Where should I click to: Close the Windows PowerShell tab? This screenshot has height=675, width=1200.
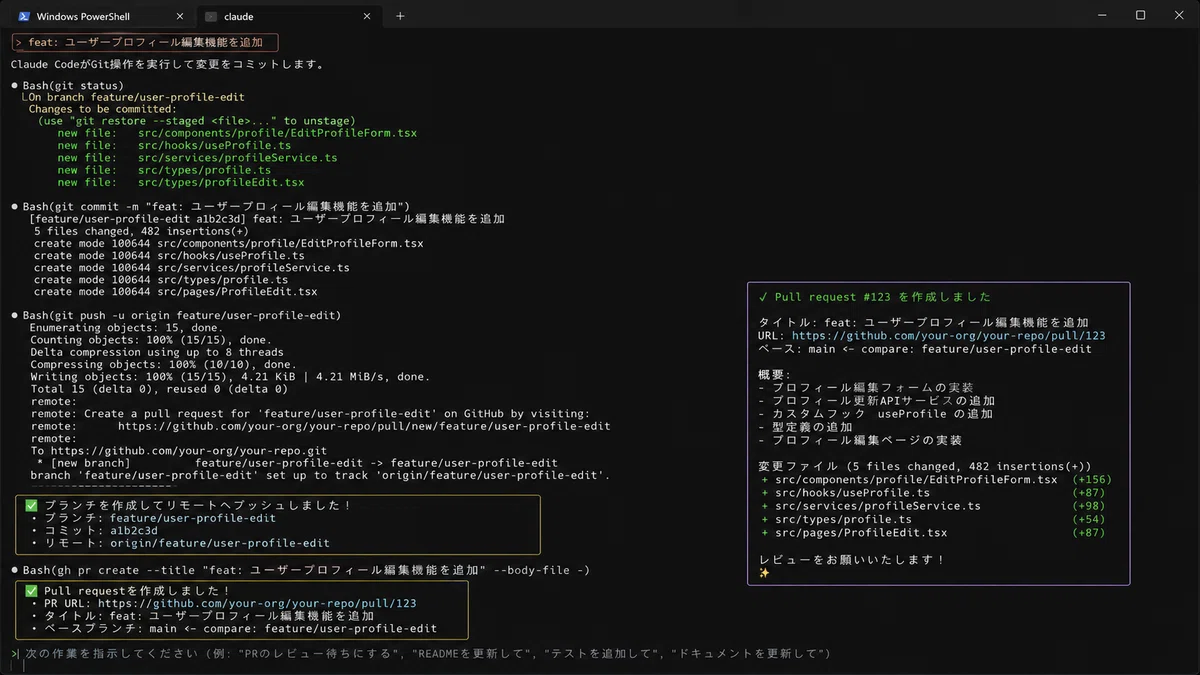pyautogui.click(x=180, y=16)
